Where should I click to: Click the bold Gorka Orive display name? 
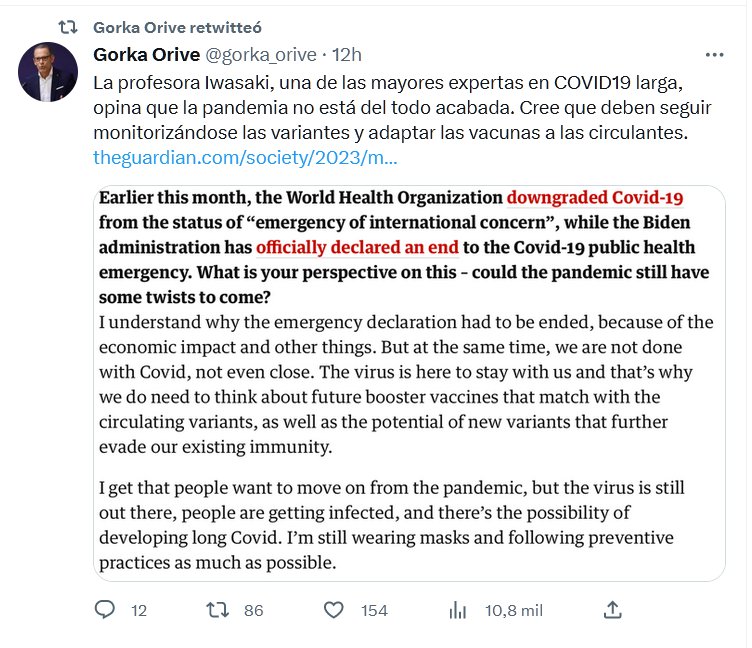(145, 54)
